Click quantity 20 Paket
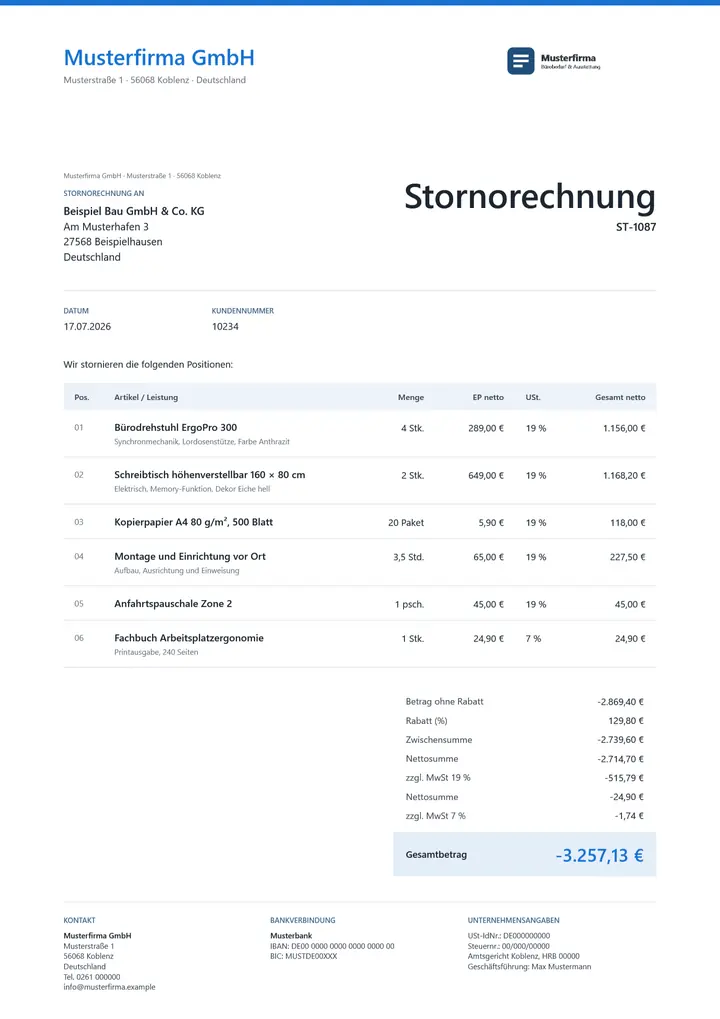The width and height of the screenshot is (720, 1019). (x=406, y=522)
